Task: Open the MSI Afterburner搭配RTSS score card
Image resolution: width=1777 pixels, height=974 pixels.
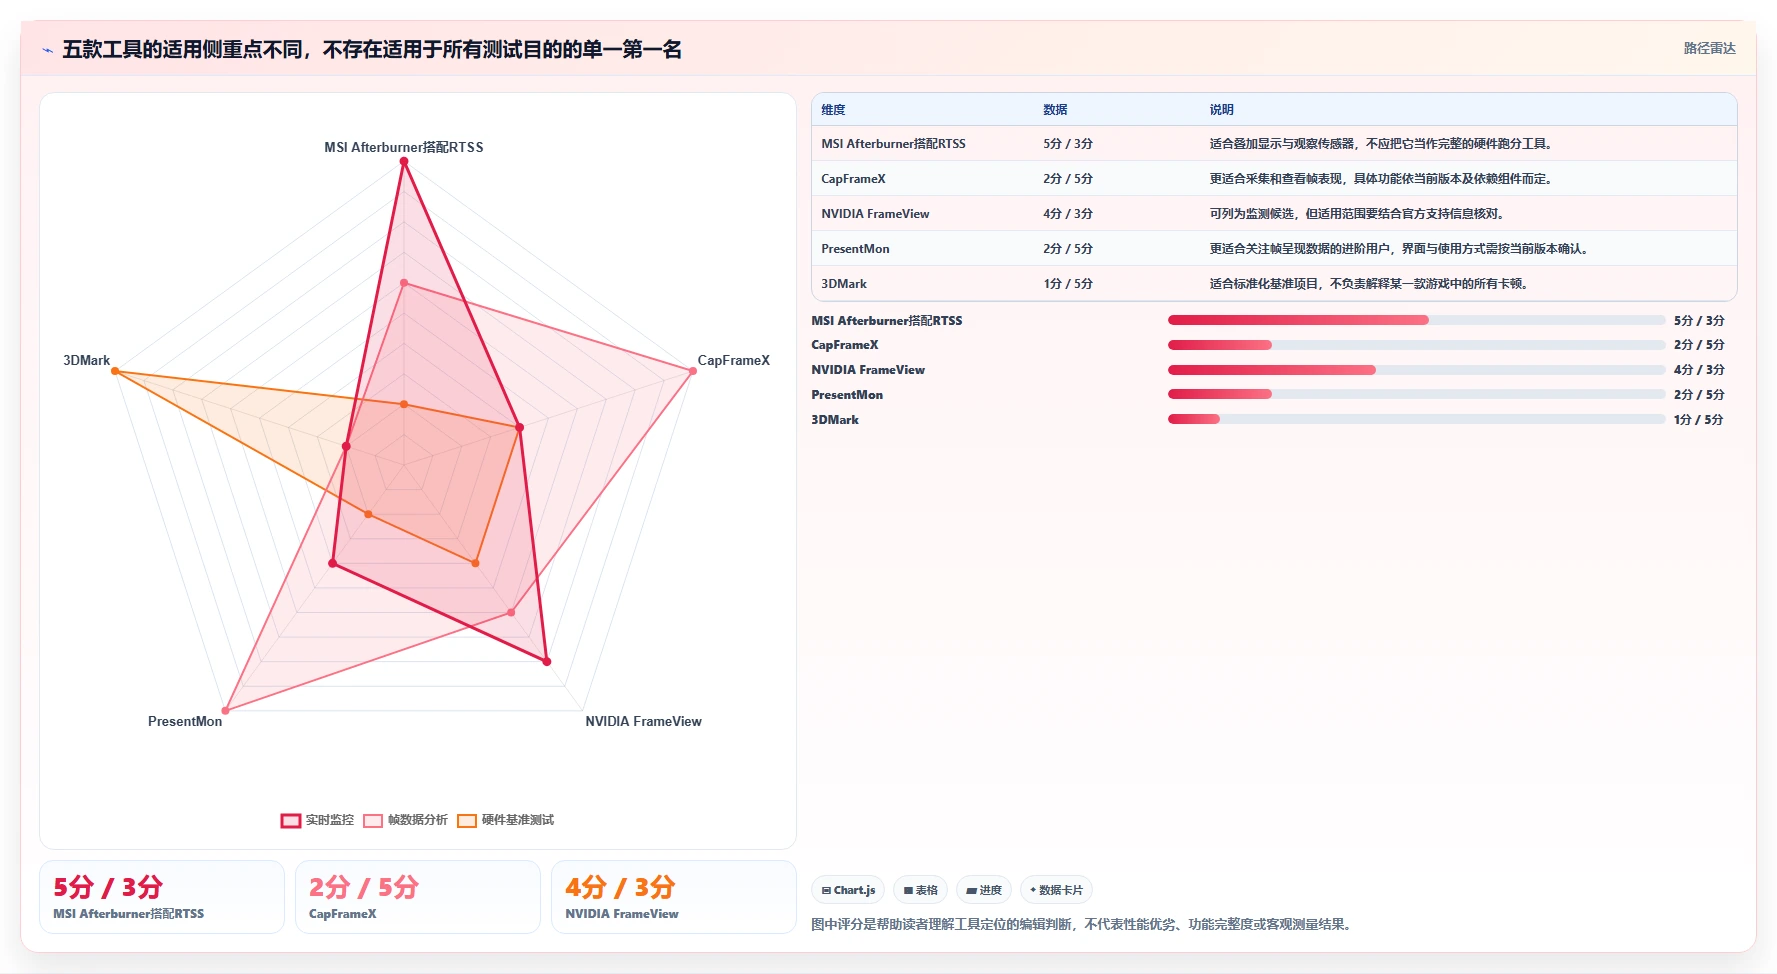Action: pyautogui.click(x=162, y=897)
